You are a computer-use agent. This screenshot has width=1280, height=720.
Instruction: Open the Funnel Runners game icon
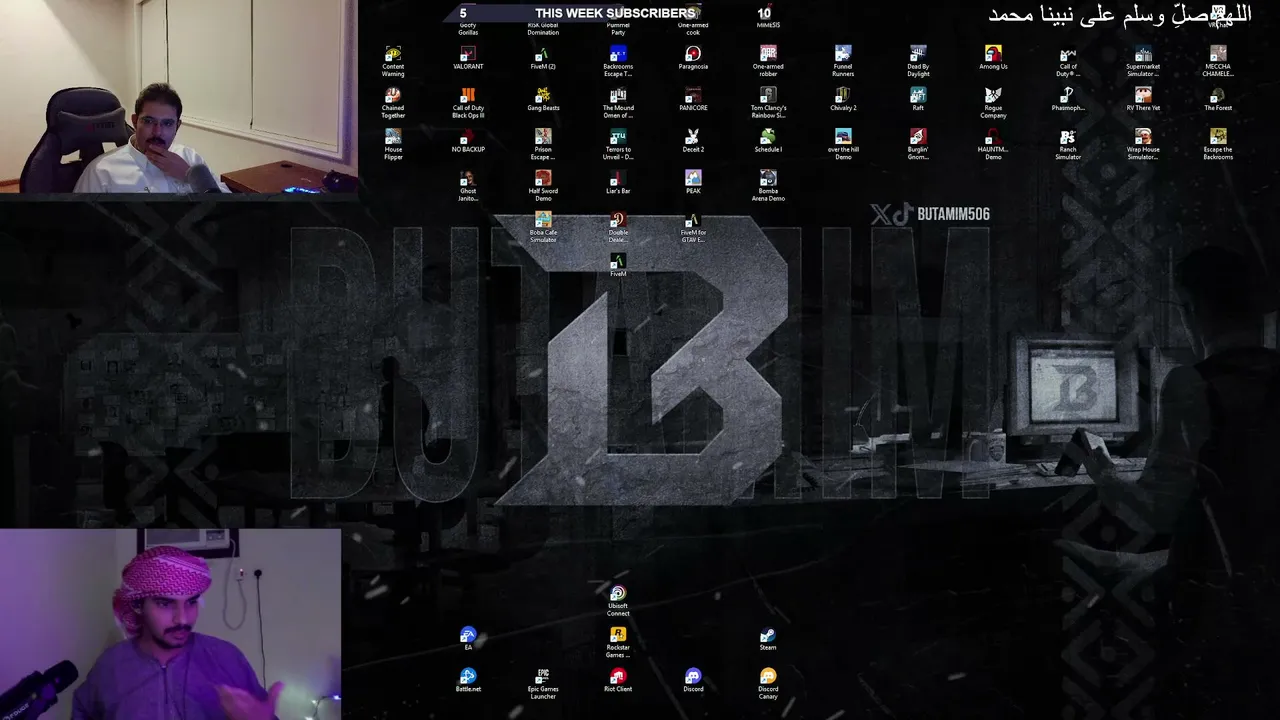point(843,60)
